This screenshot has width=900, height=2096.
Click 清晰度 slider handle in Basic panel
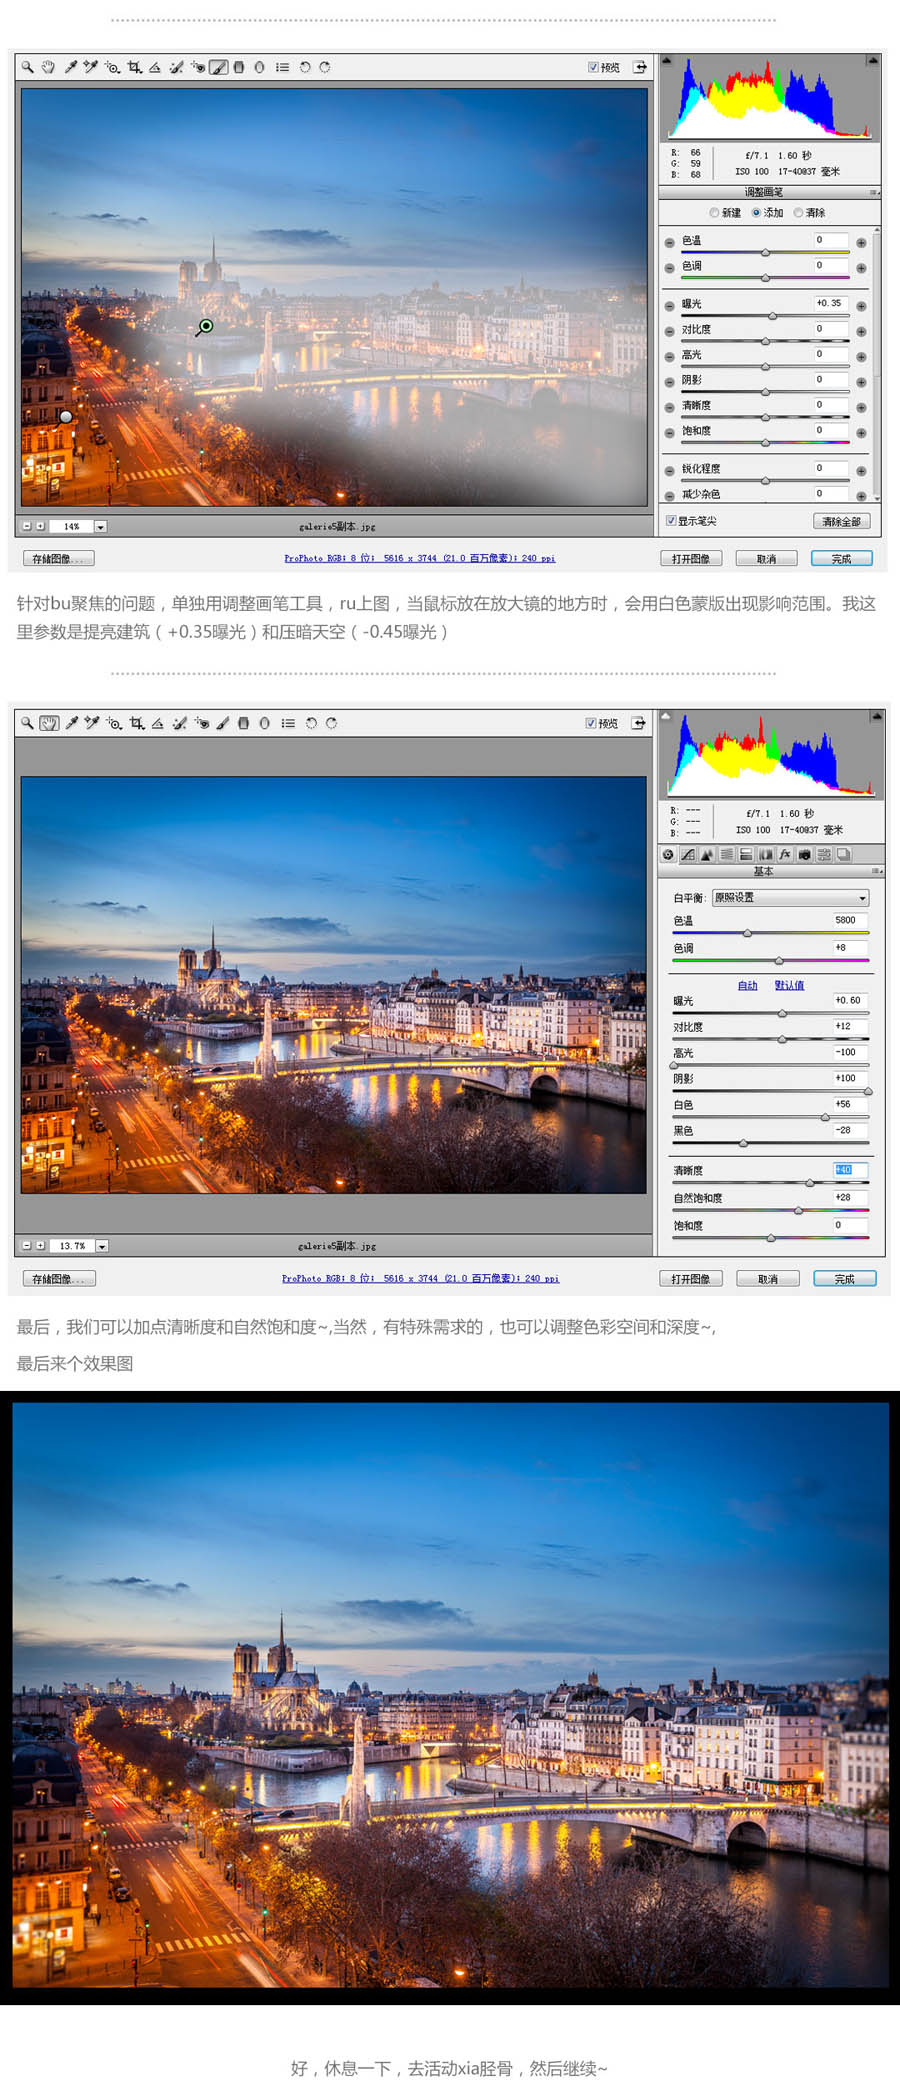pos(810,1183)
